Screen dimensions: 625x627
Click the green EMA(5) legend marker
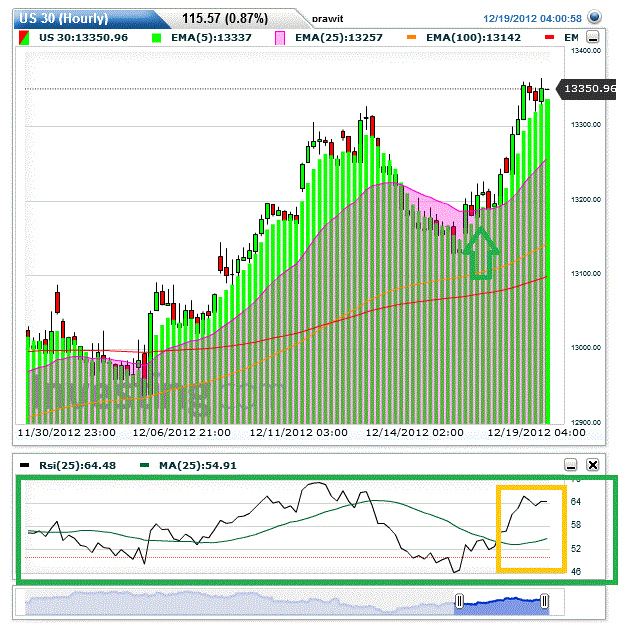[x=157, y=37]
